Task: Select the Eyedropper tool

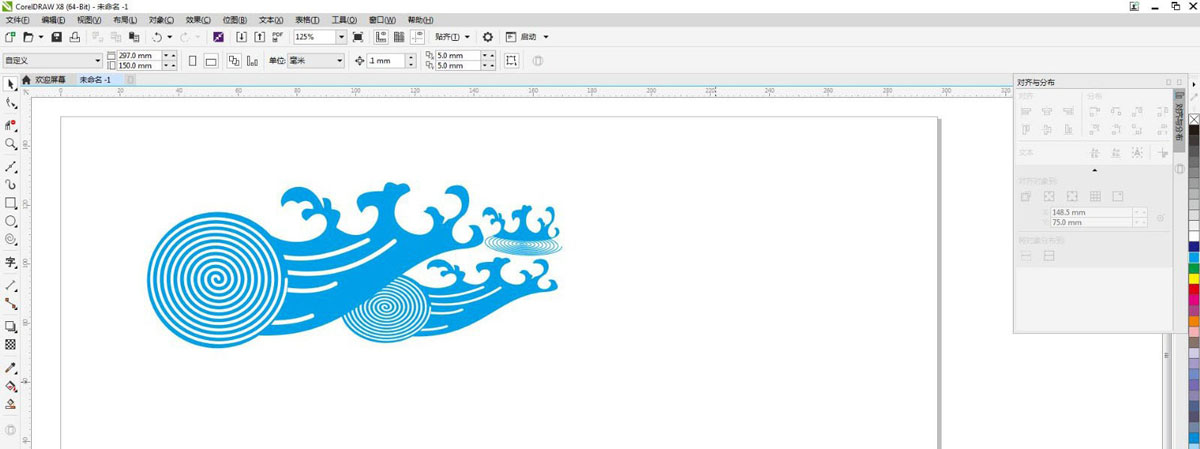Action: pyautogui.click(x=11, y=368)
